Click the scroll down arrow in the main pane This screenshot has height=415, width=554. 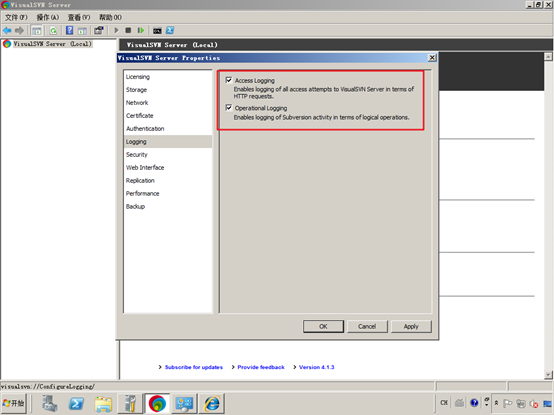[x=548, y=375]
